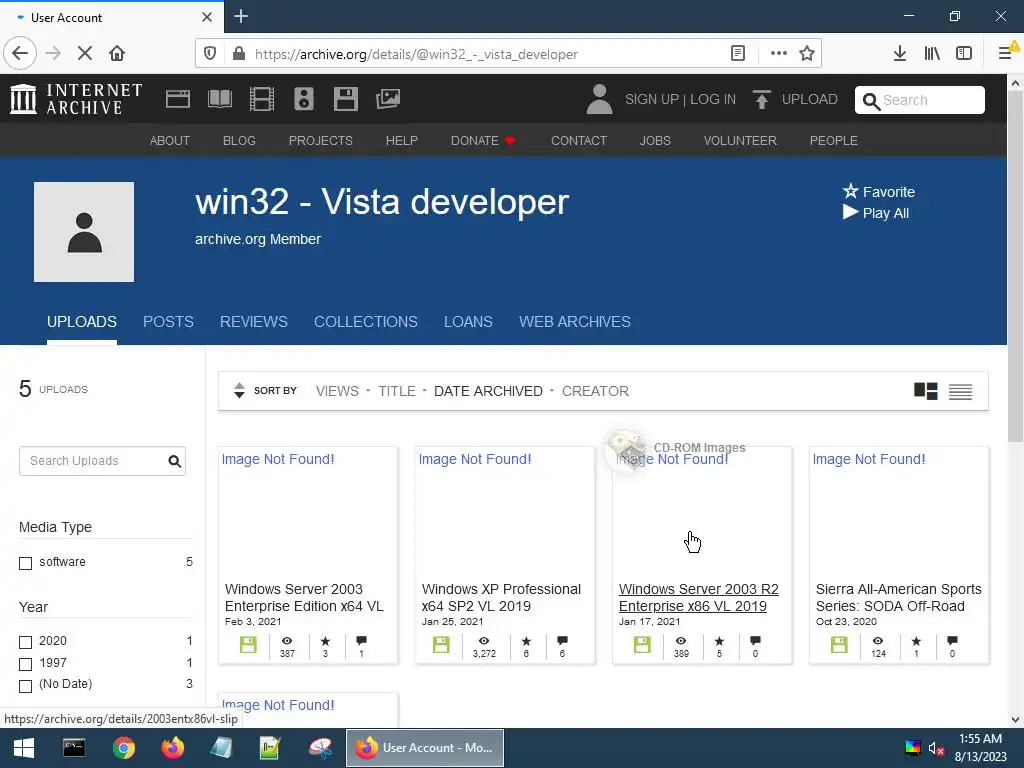
Task: Open Firefox hamburger menu
Action: 1005,54
